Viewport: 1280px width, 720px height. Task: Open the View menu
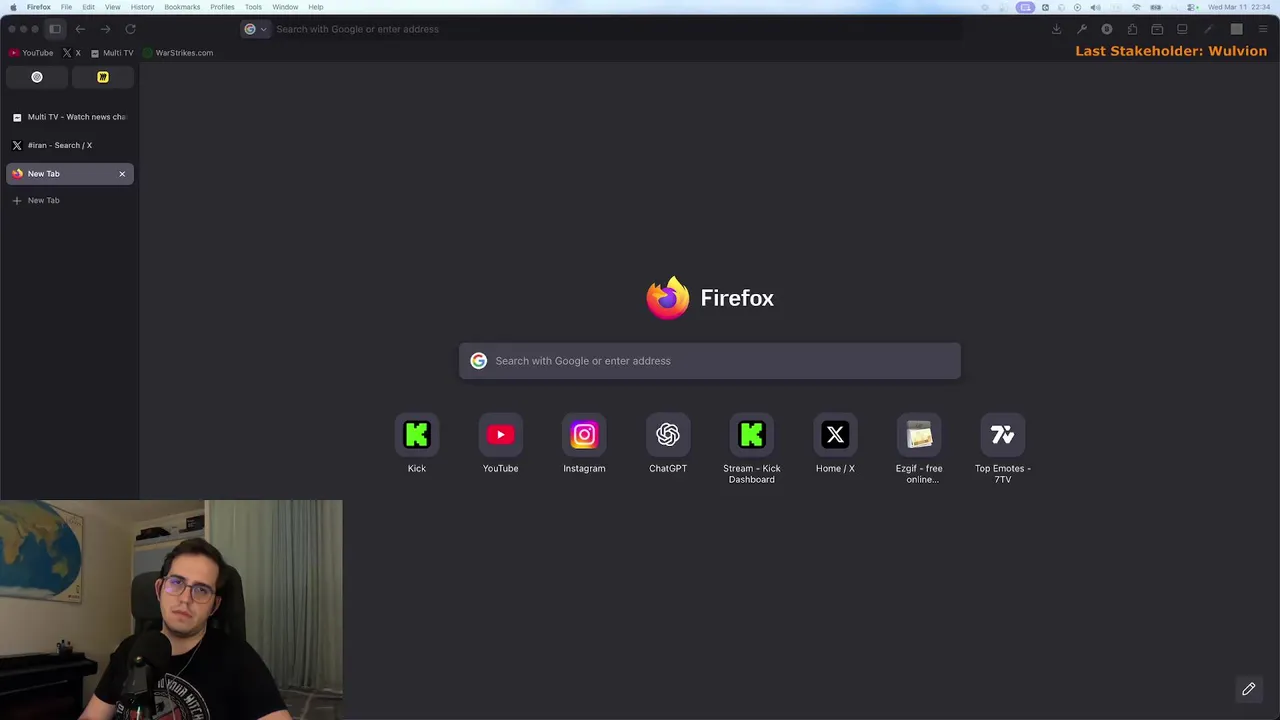(113, 7)
